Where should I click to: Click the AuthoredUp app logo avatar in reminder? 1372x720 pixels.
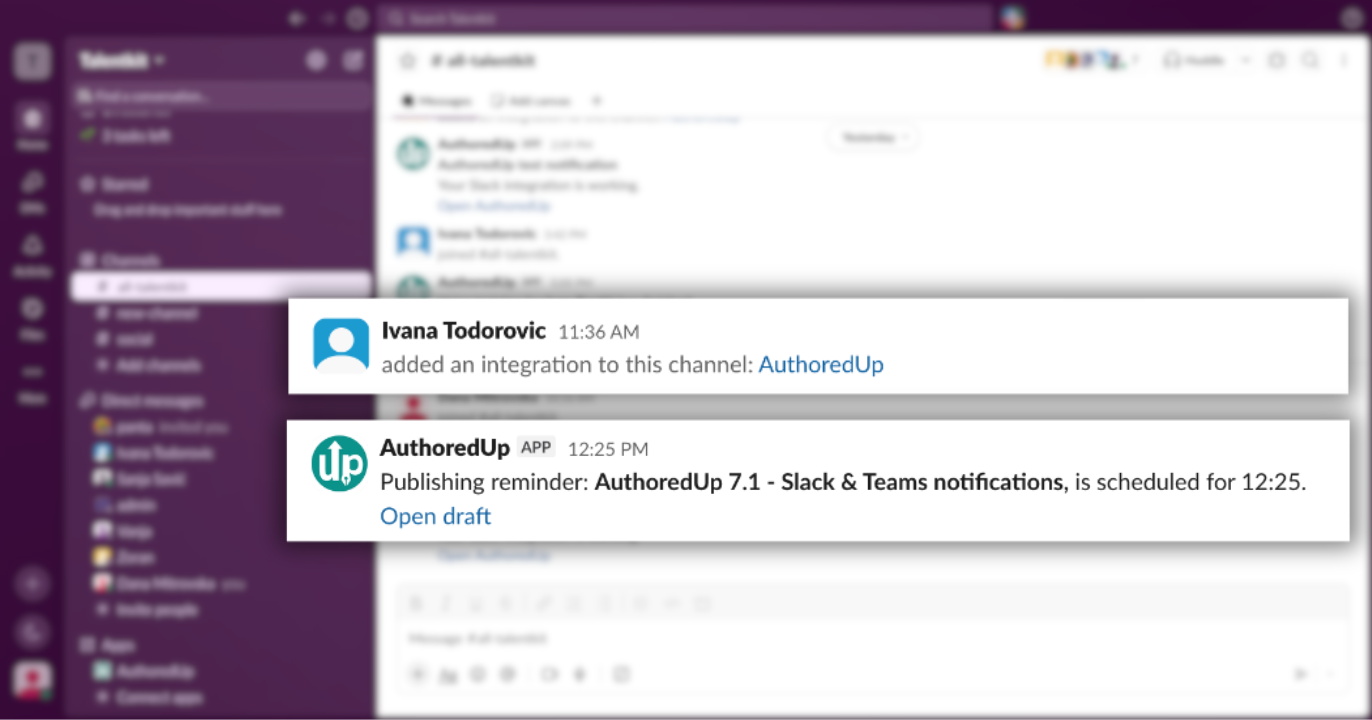pyautogui.click(x=340, y=464)
